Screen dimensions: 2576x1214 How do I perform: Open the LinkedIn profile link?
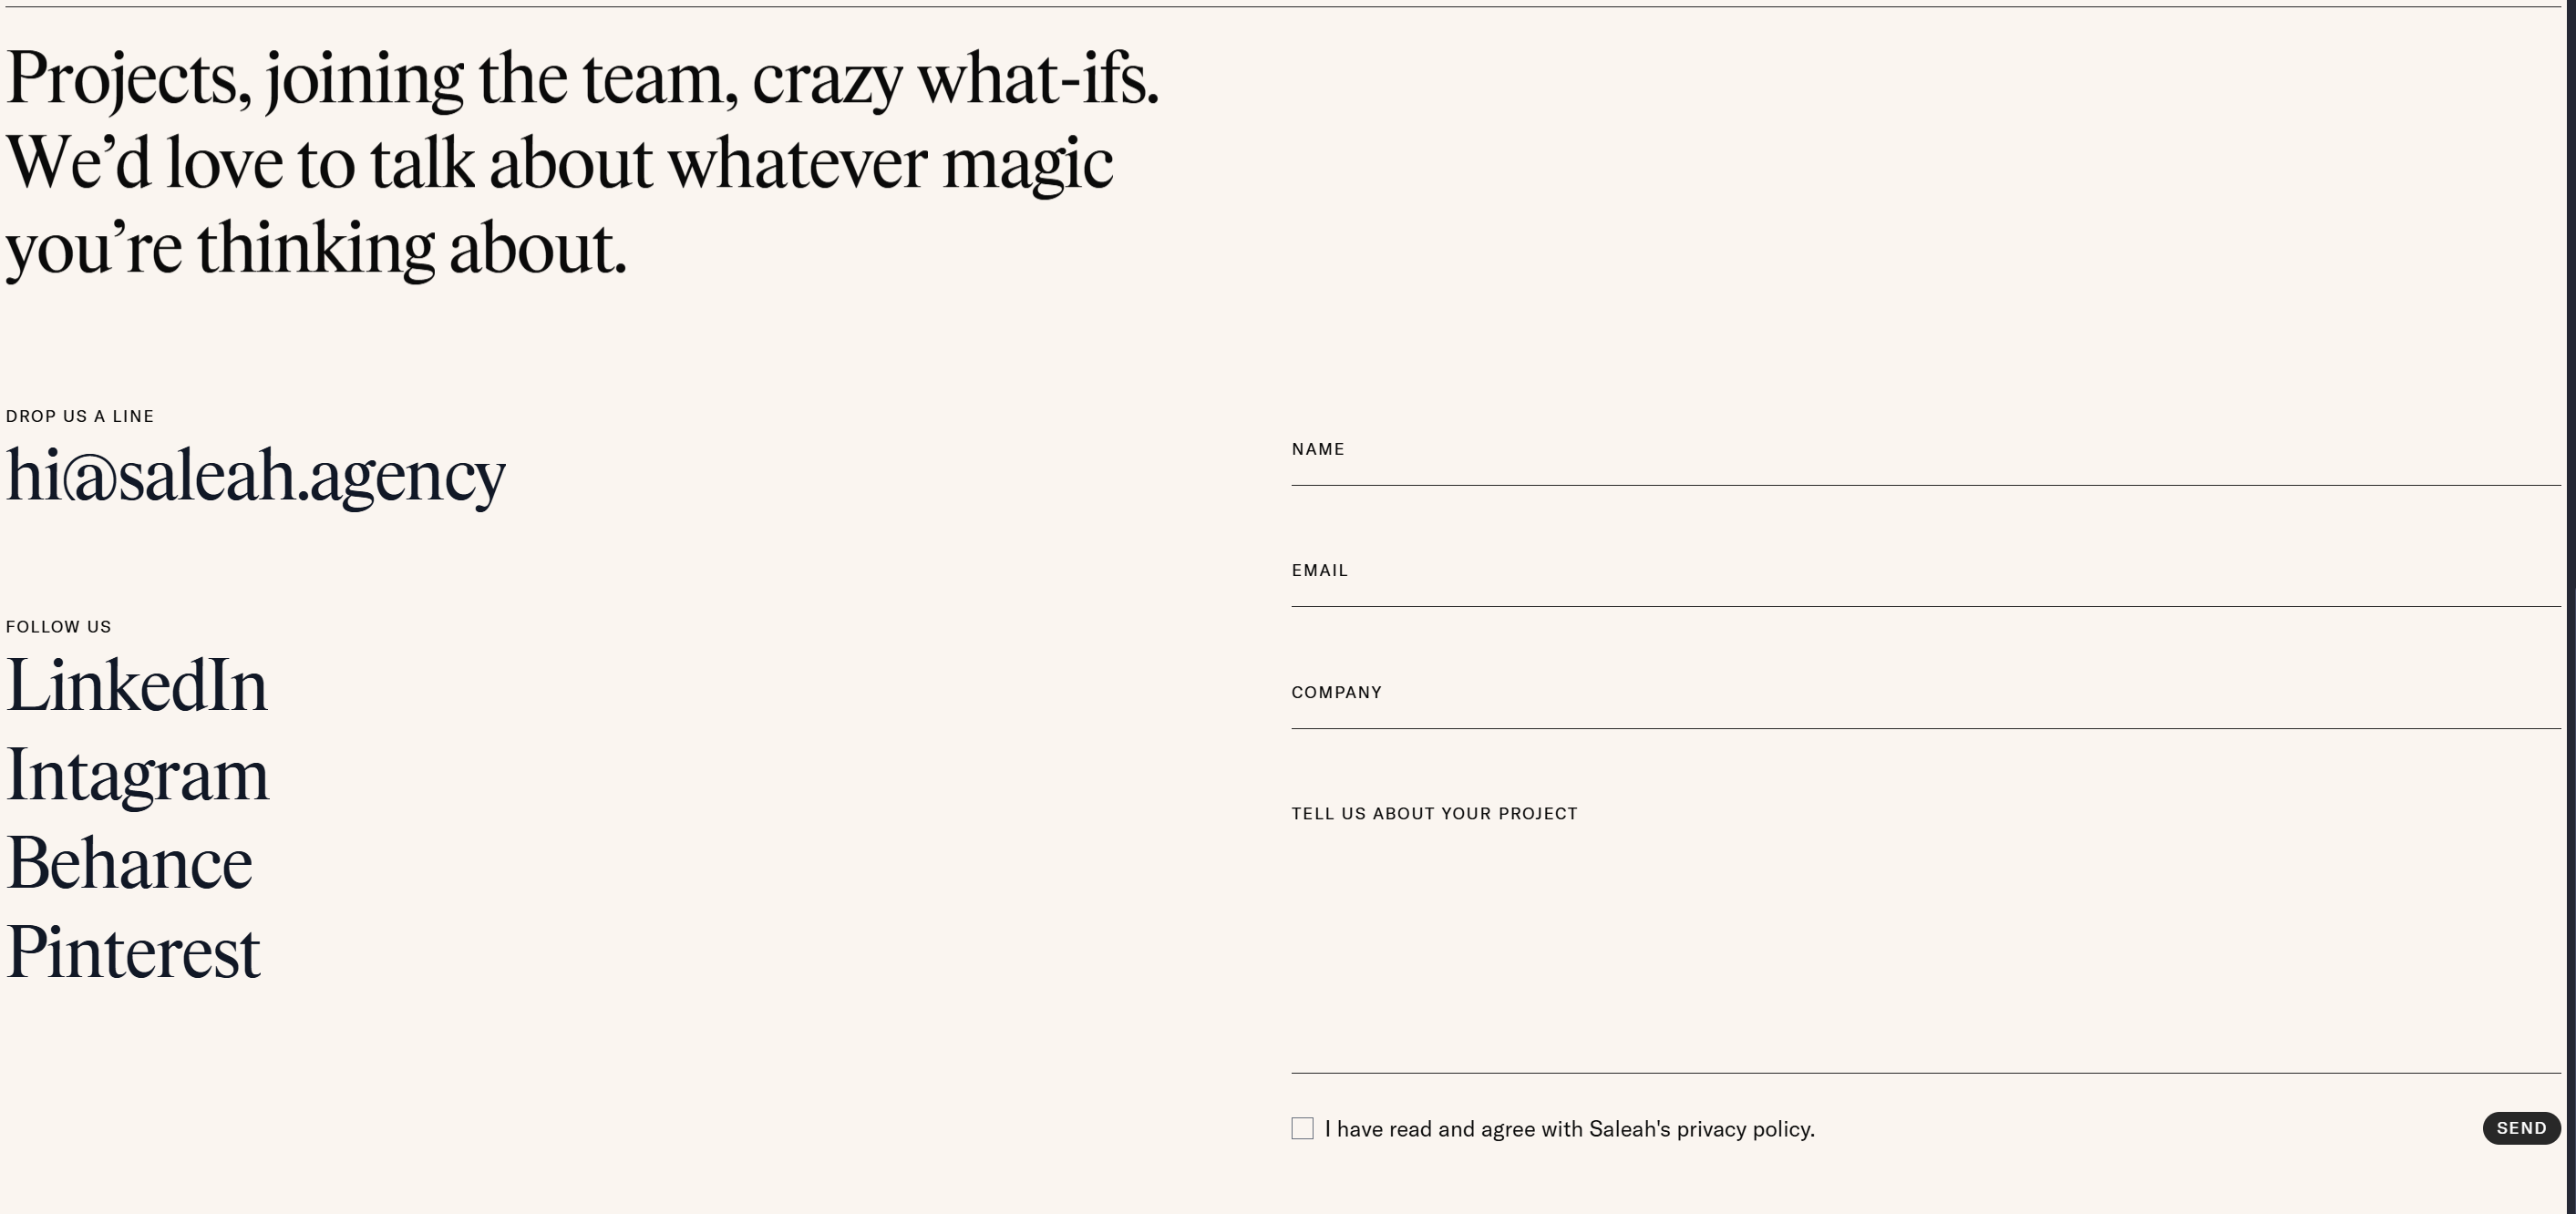coord(137,686)
